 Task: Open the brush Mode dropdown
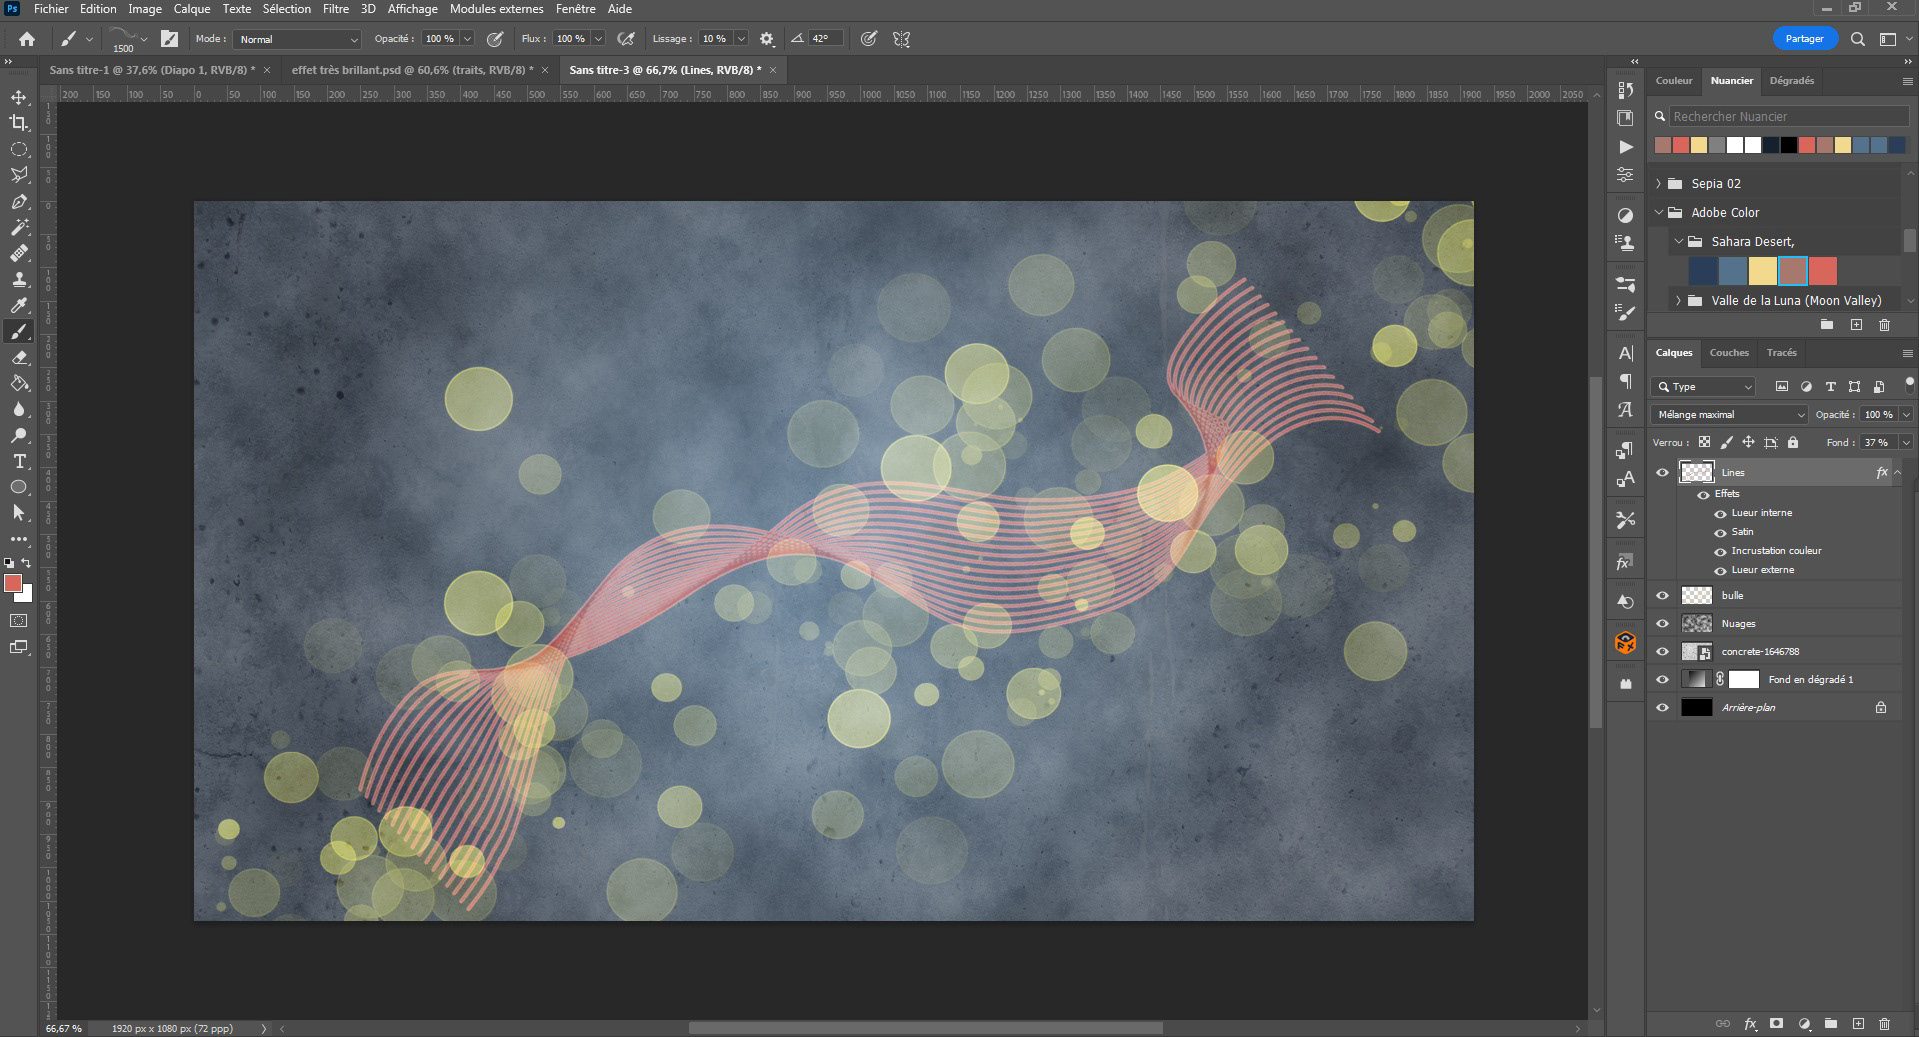297,39
